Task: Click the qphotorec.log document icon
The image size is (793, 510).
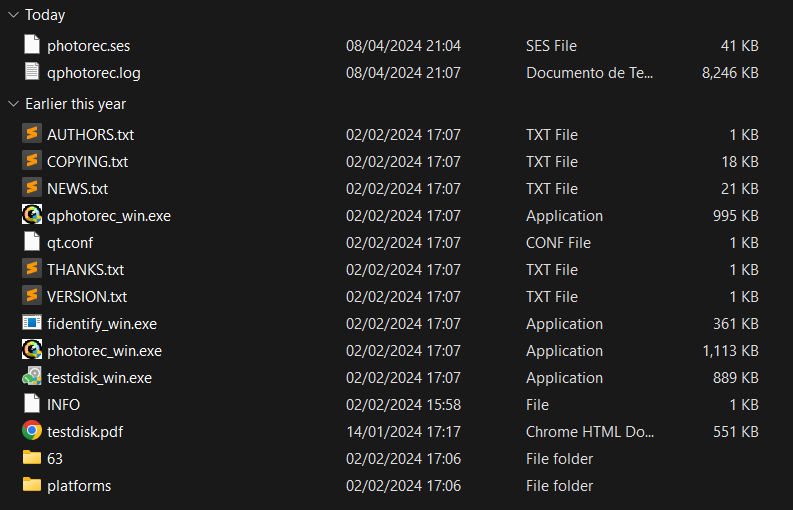Action: [x=32, y=72]
